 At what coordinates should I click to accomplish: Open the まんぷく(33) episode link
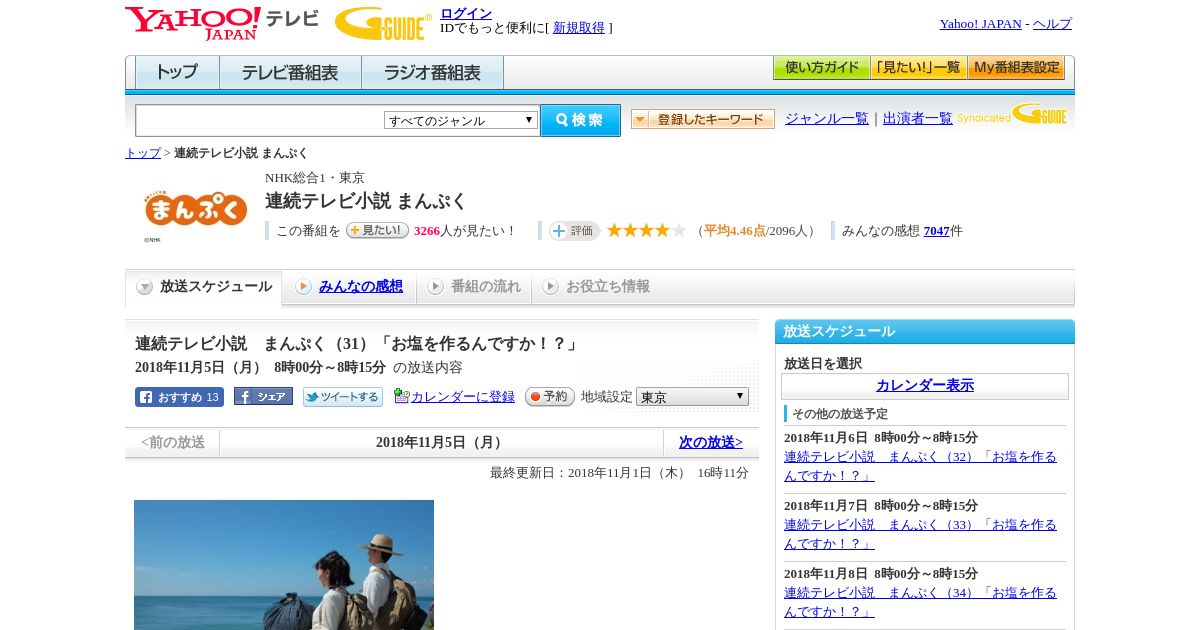[920, 534]
